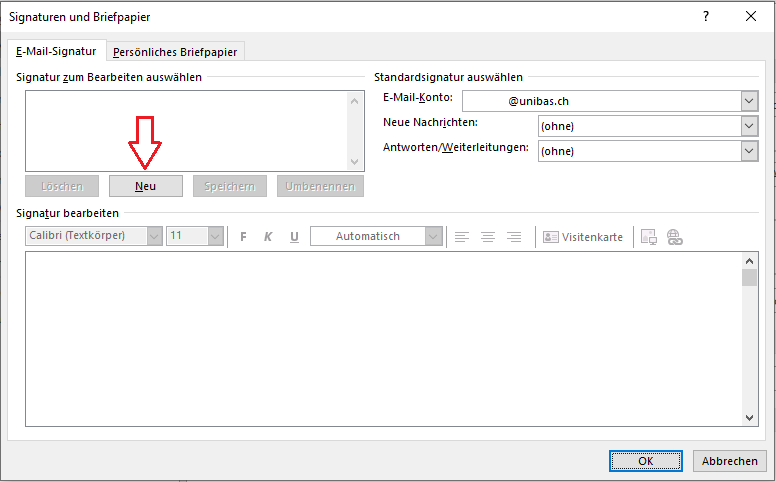Select the E-Mail-Signatur tab
Screen dimensions: 776x482
pyautogui.click(x=56, y=51)
